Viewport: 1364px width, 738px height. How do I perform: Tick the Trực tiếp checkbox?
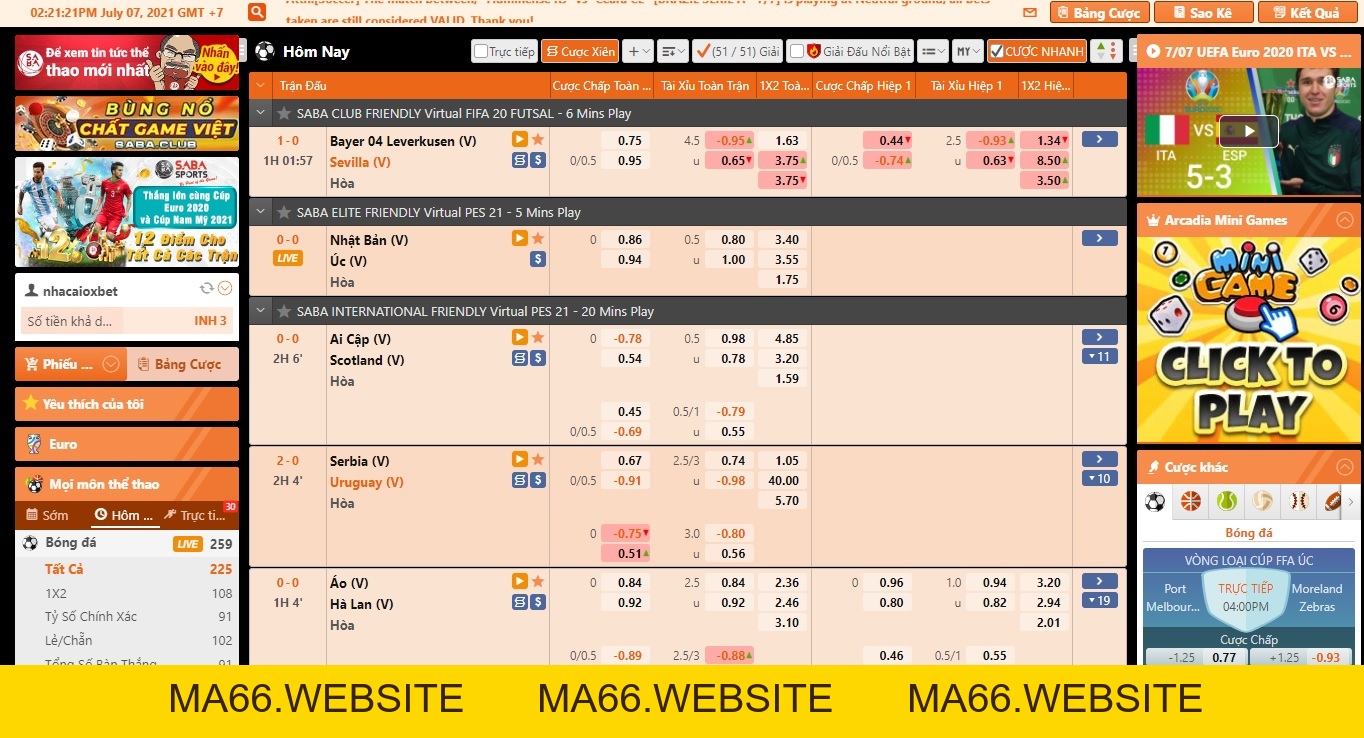[x=481, y=51]
